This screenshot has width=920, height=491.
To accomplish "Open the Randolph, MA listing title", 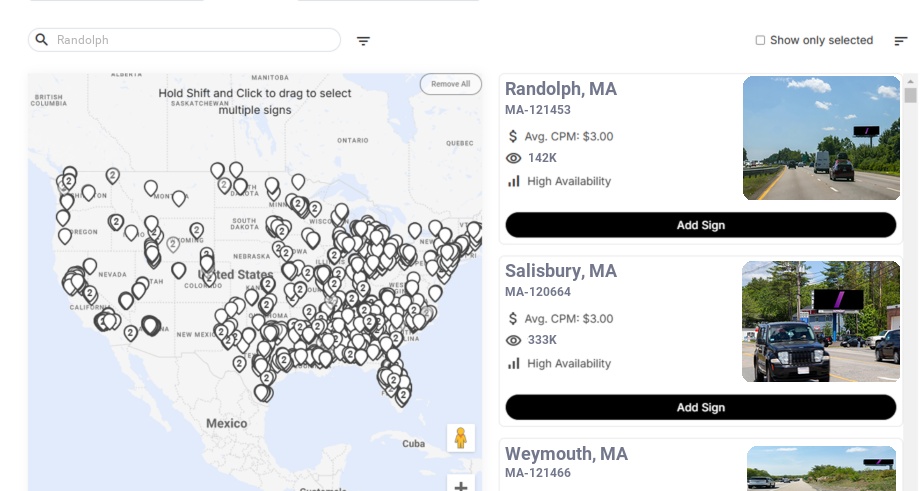I will click(561, 89).
